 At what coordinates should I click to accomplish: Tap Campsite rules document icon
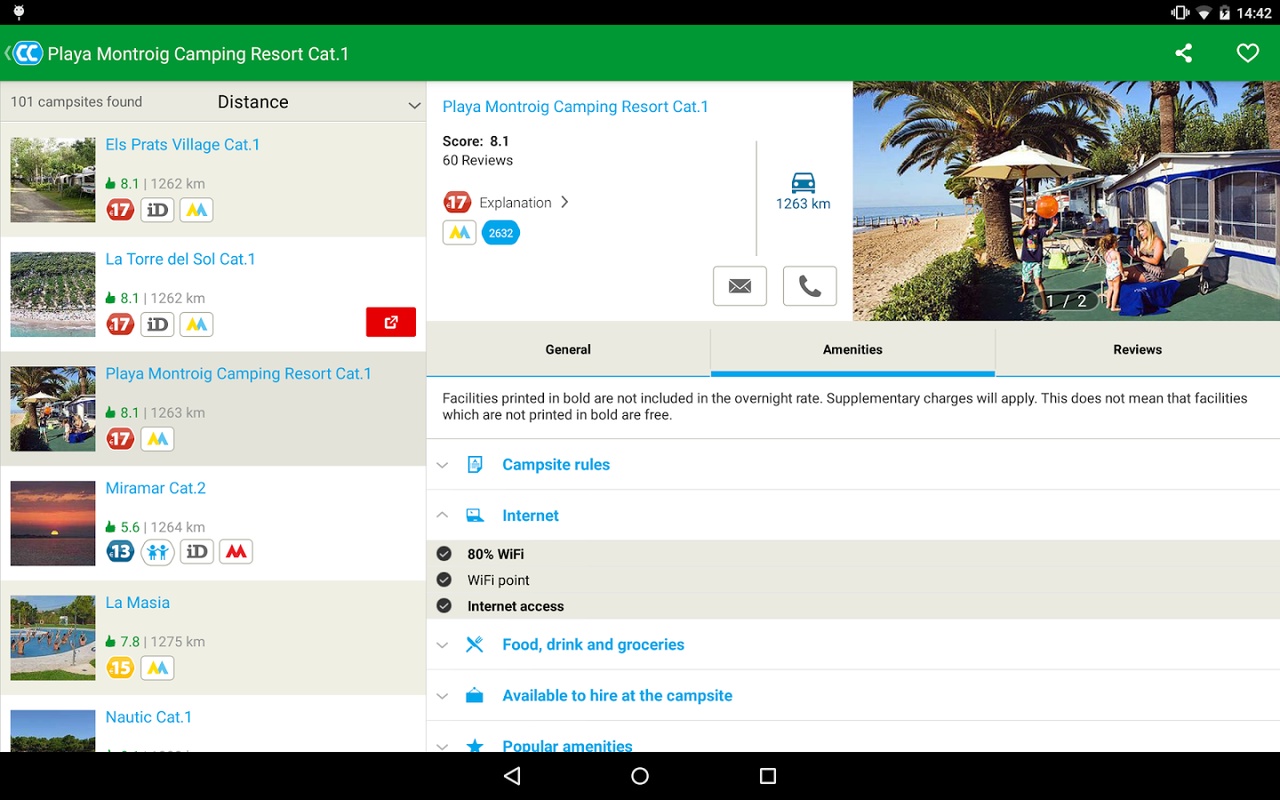tap(475, 464)
